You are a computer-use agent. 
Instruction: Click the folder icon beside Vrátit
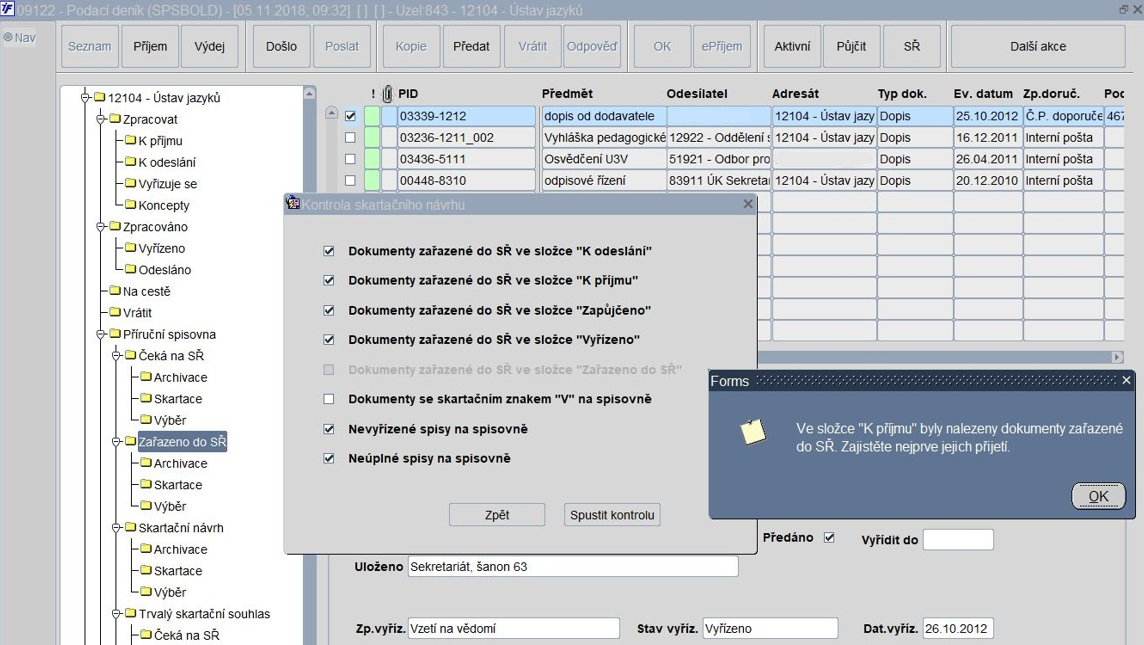pyautogui.click(x=114, y=313)
